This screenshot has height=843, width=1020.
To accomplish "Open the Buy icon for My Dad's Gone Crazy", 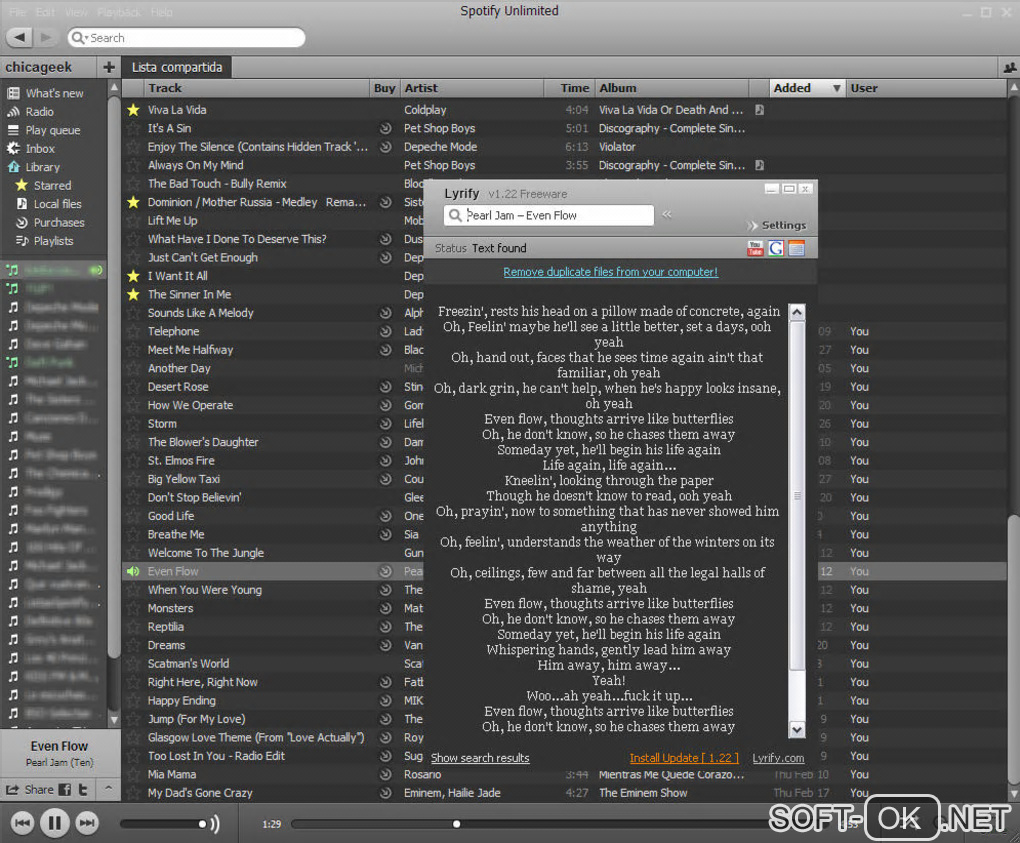I will (386, 793).
